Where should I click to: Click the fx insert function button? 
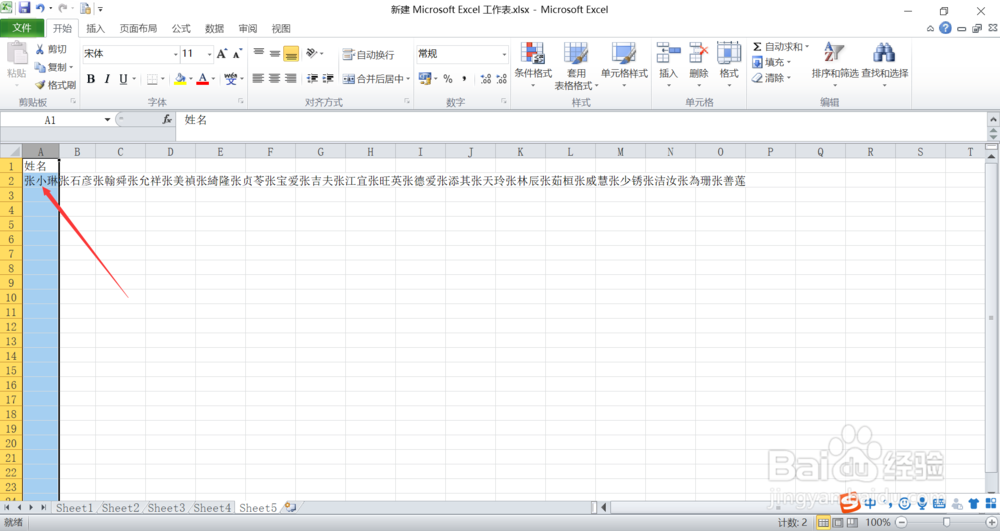point(167,119)
